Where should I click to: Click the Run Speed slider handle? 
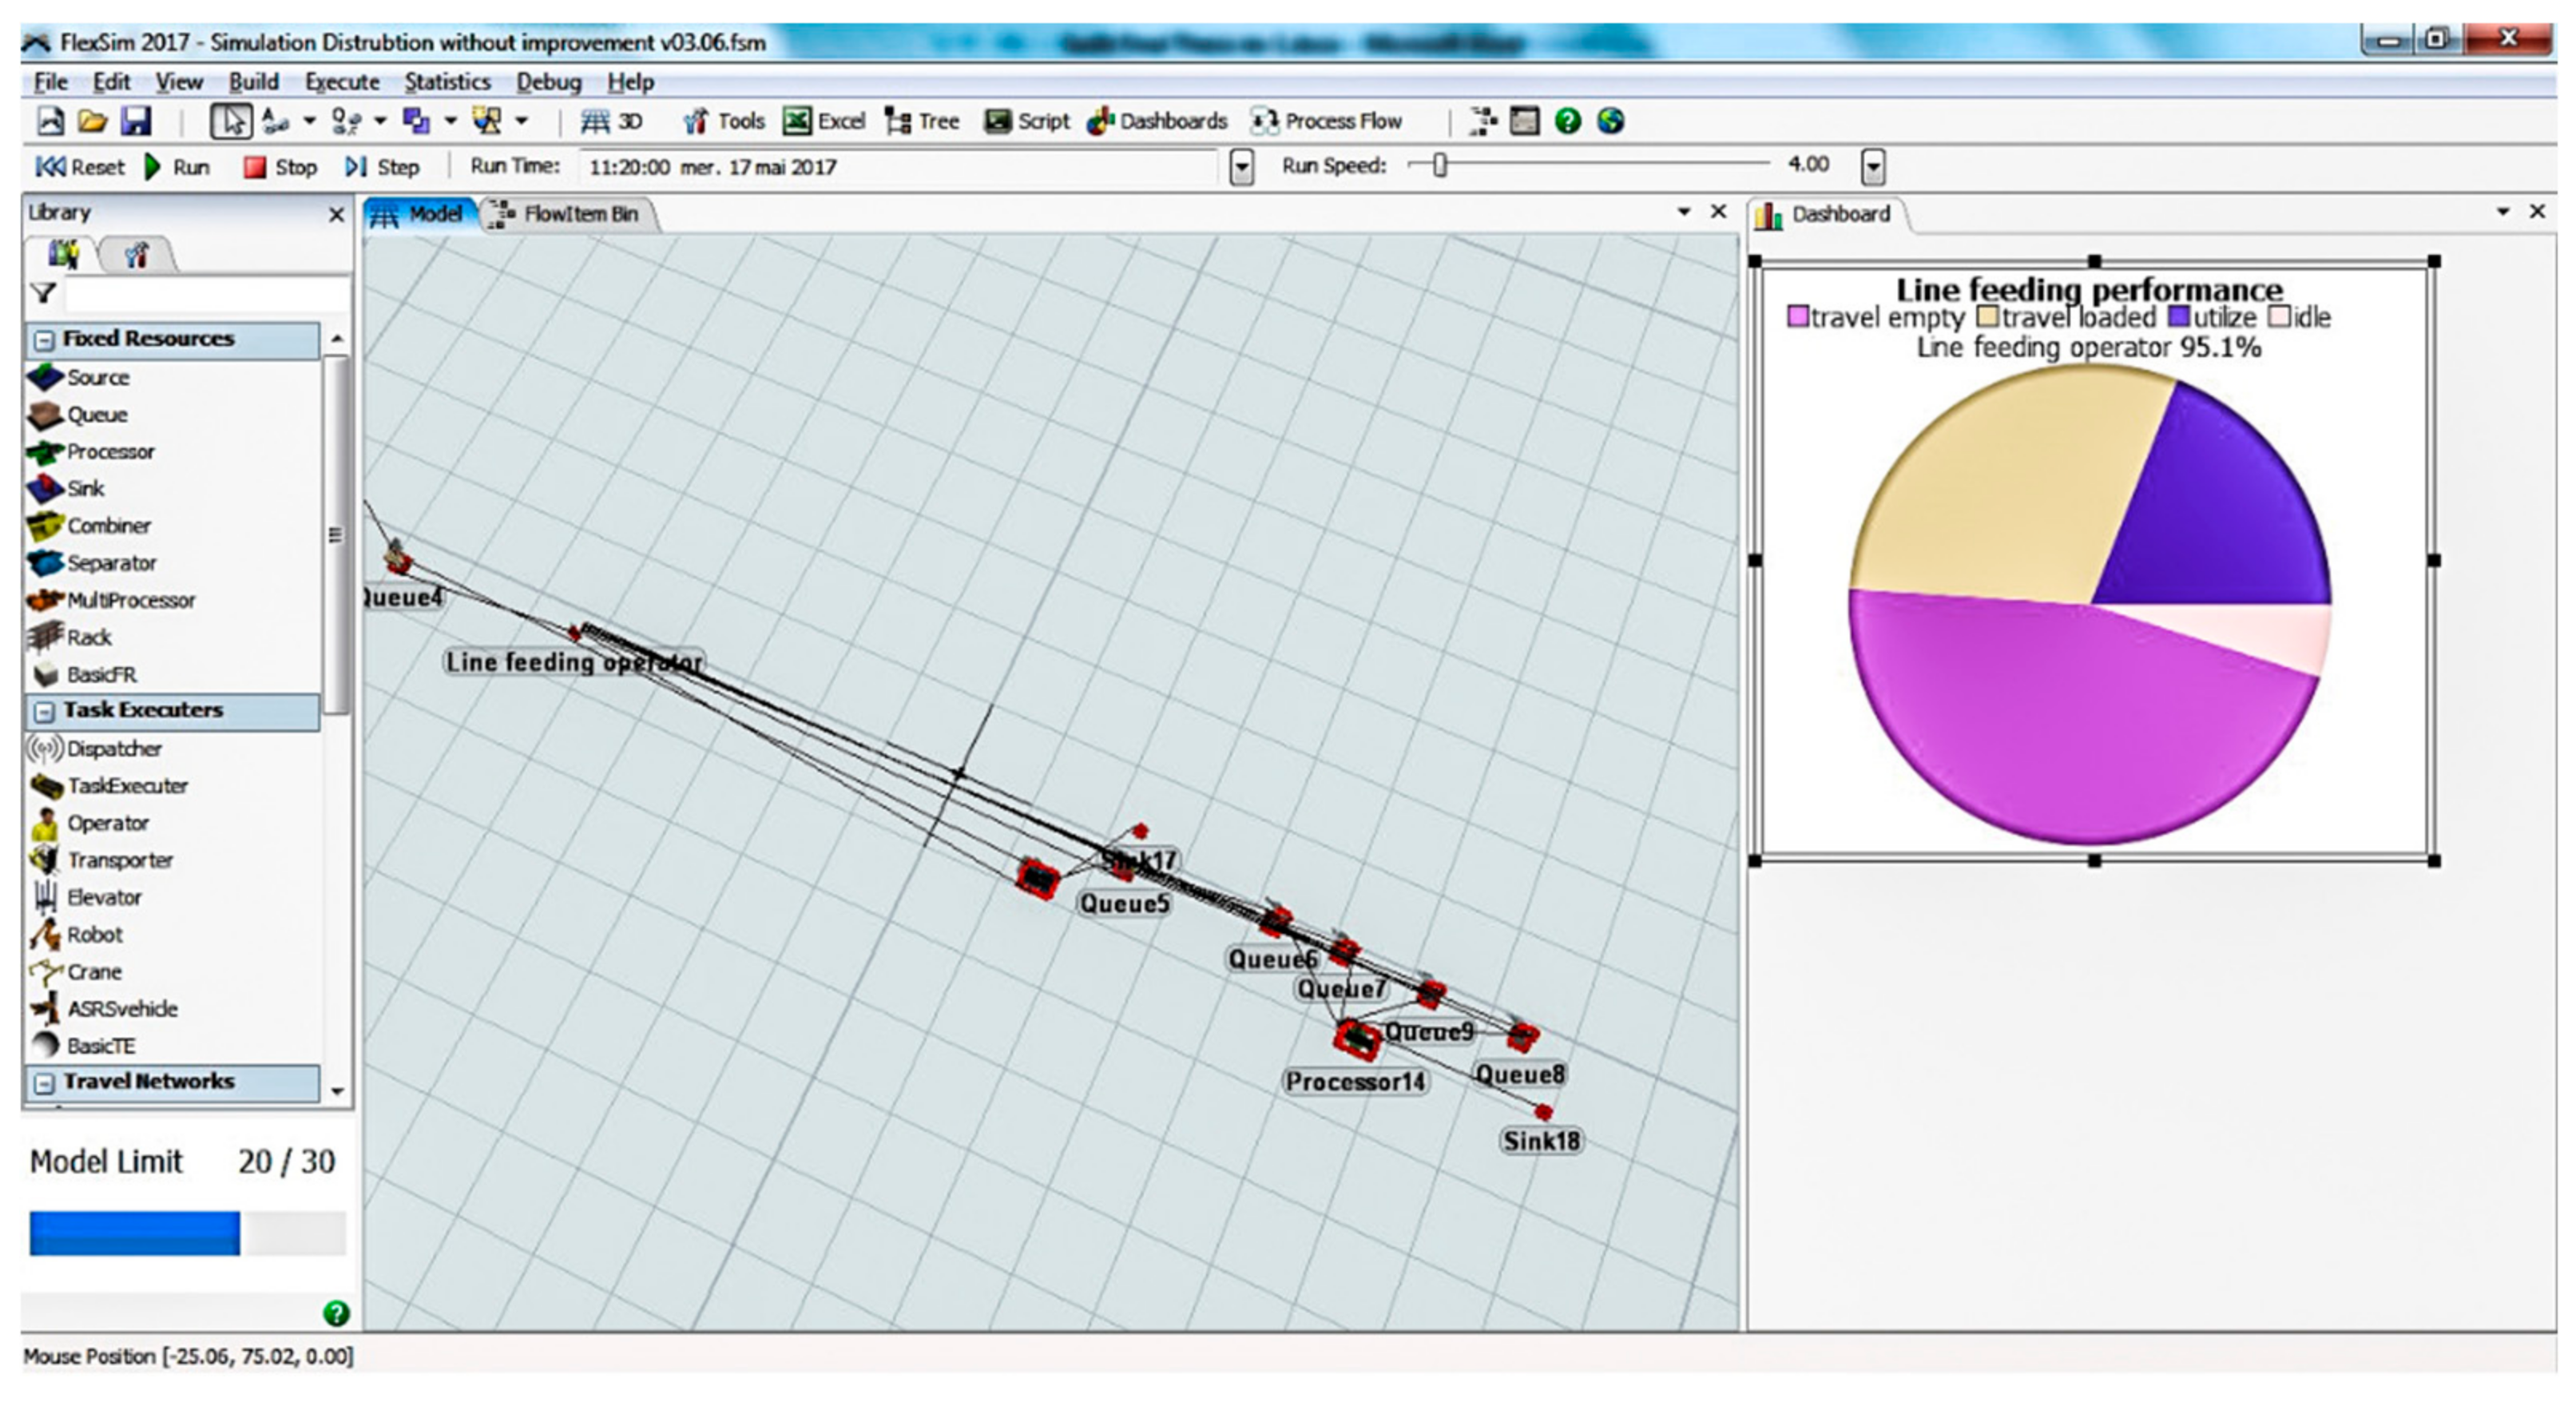pos(1439,165)
